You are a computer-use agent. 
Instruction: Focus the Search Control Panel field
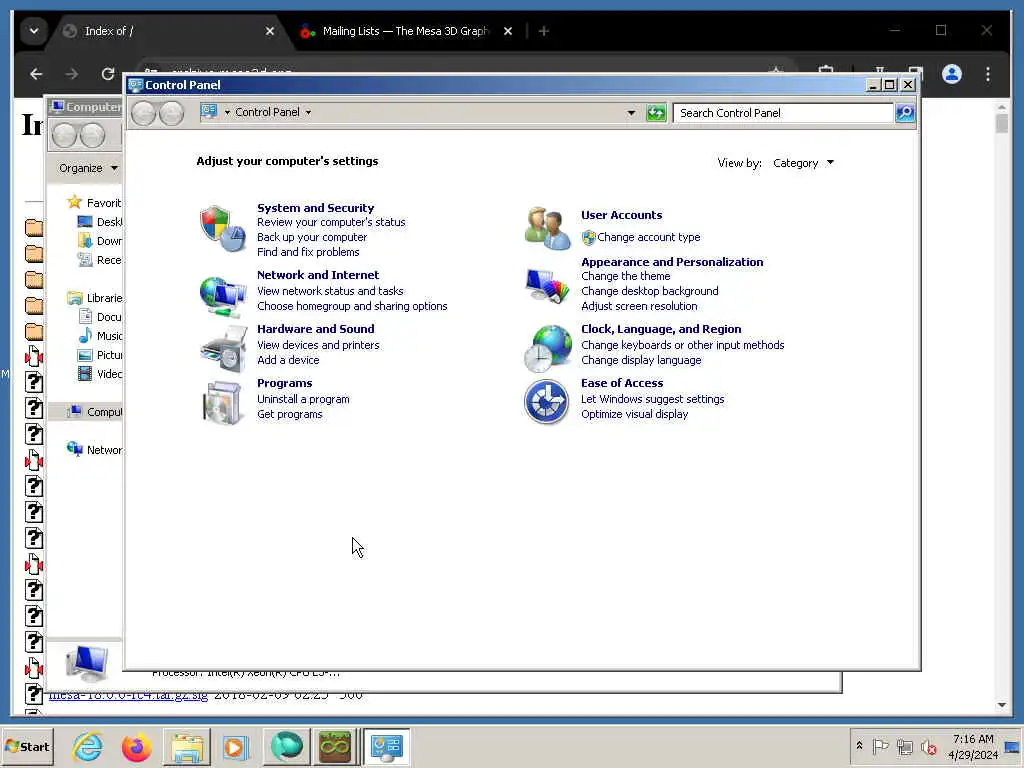[x=784, y=113]
